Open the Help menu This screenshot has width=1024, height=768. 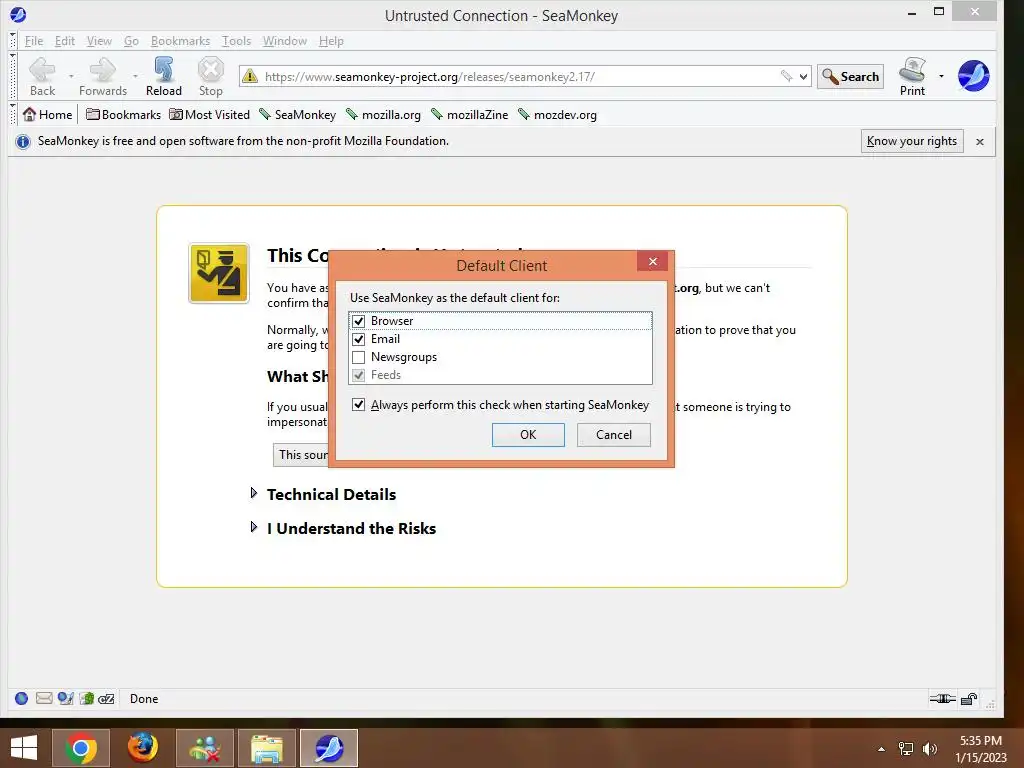(331, 41)
